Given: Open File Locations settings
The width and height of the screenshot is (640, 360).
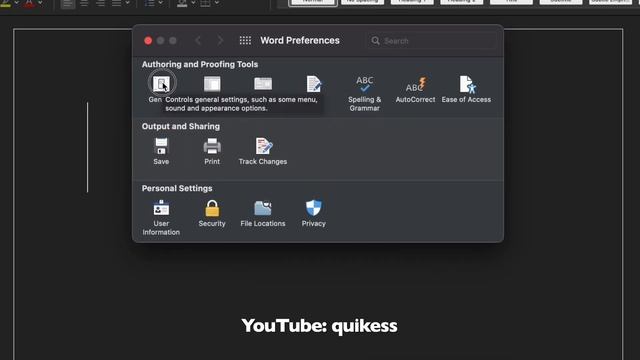Looking at the screenshot, I should tap(263, 213).
